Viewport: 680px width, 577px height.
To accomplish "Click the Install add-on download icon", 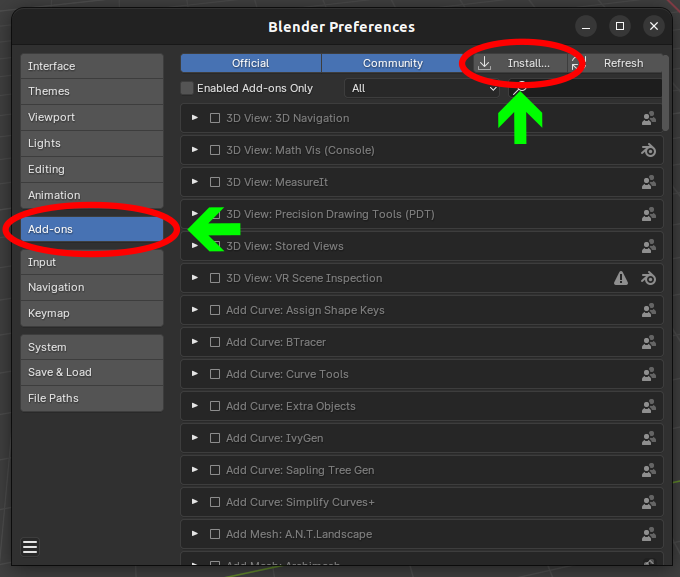I will pyautogui.click(x=484, y=63).
